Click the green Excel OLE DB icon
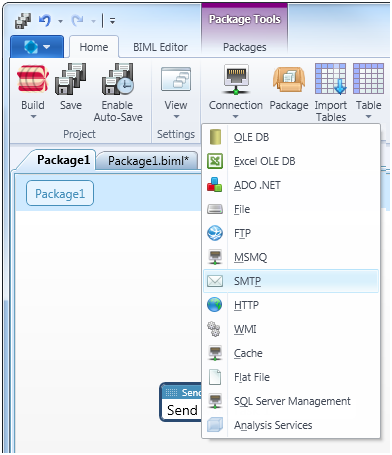The height and width of the screenshot is (455, 392). point(215,161)
